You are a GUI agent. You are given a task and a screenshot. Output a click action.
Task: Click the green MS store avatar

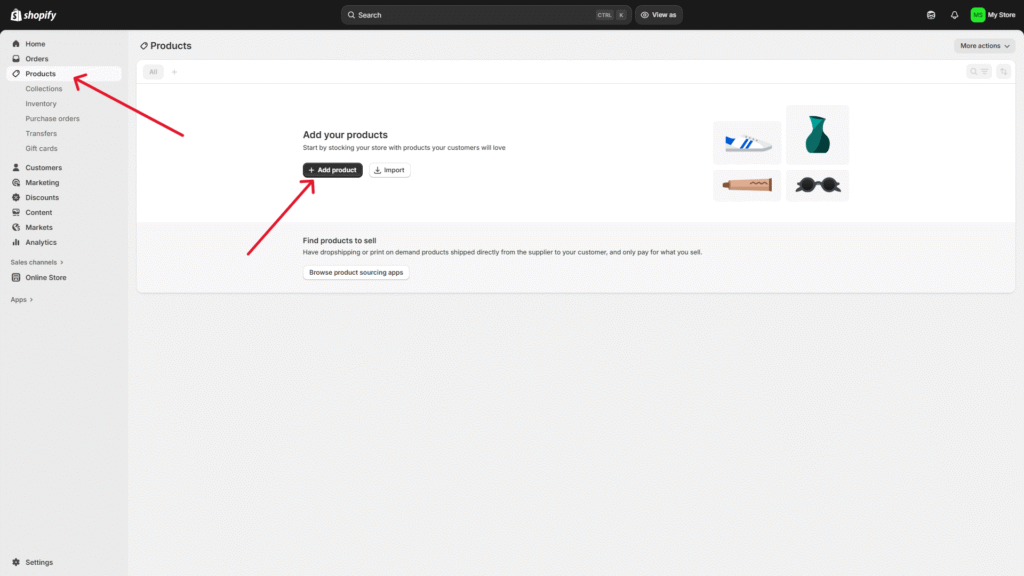[977, 15]
